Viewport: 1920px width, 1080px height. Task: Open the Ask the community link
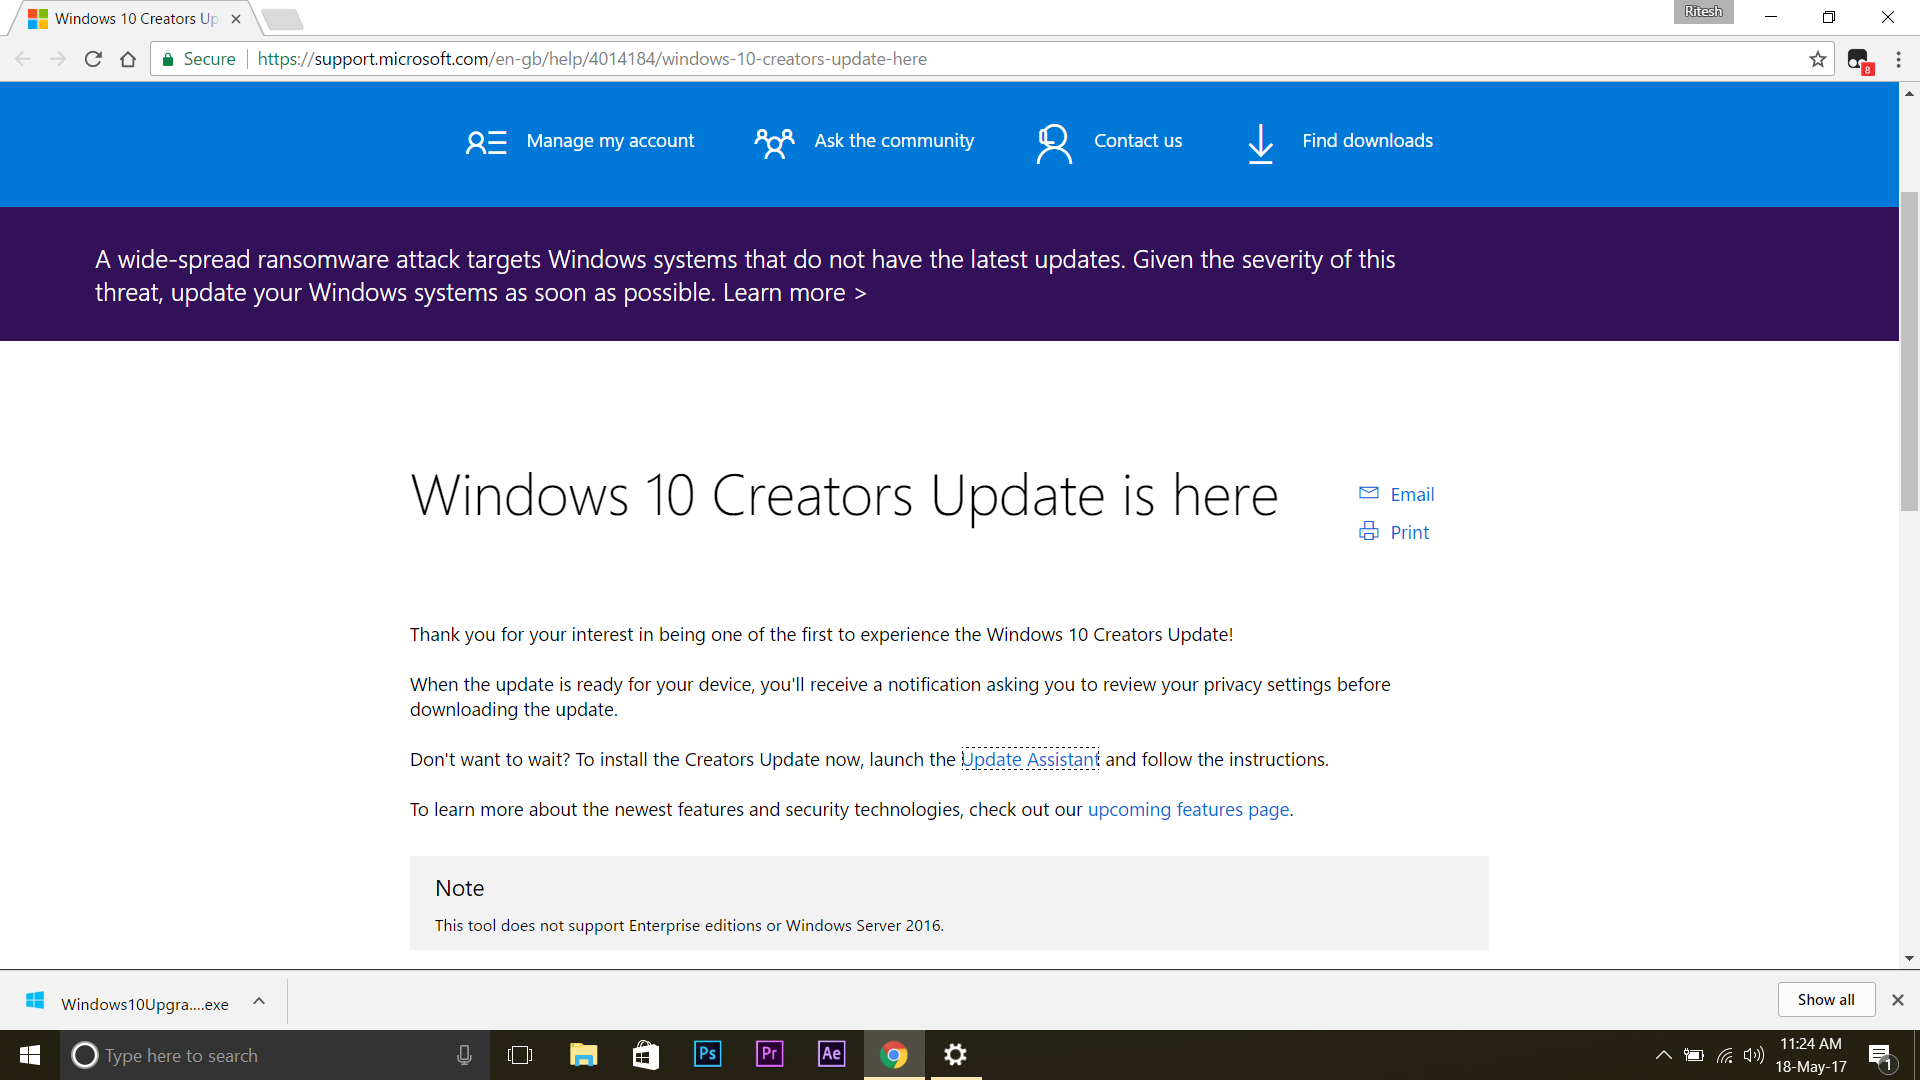(894, 141)
